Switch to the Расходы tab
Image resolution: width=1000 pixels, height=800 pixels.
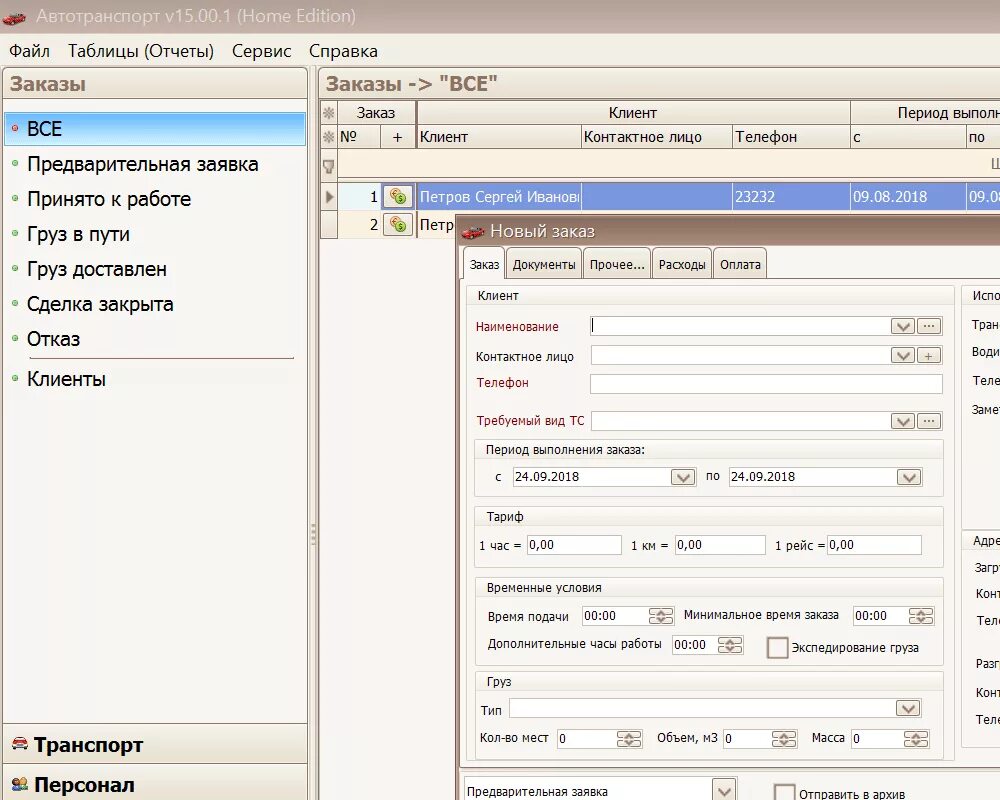tap(682, 265)
